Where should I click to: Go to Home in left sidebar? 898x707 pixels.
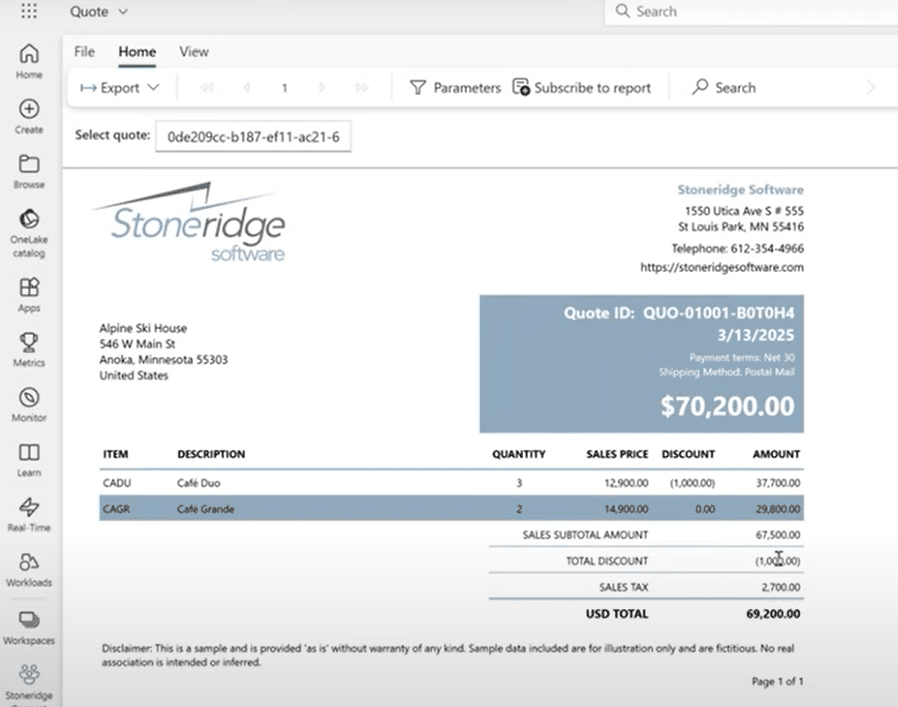click(29, 60)
